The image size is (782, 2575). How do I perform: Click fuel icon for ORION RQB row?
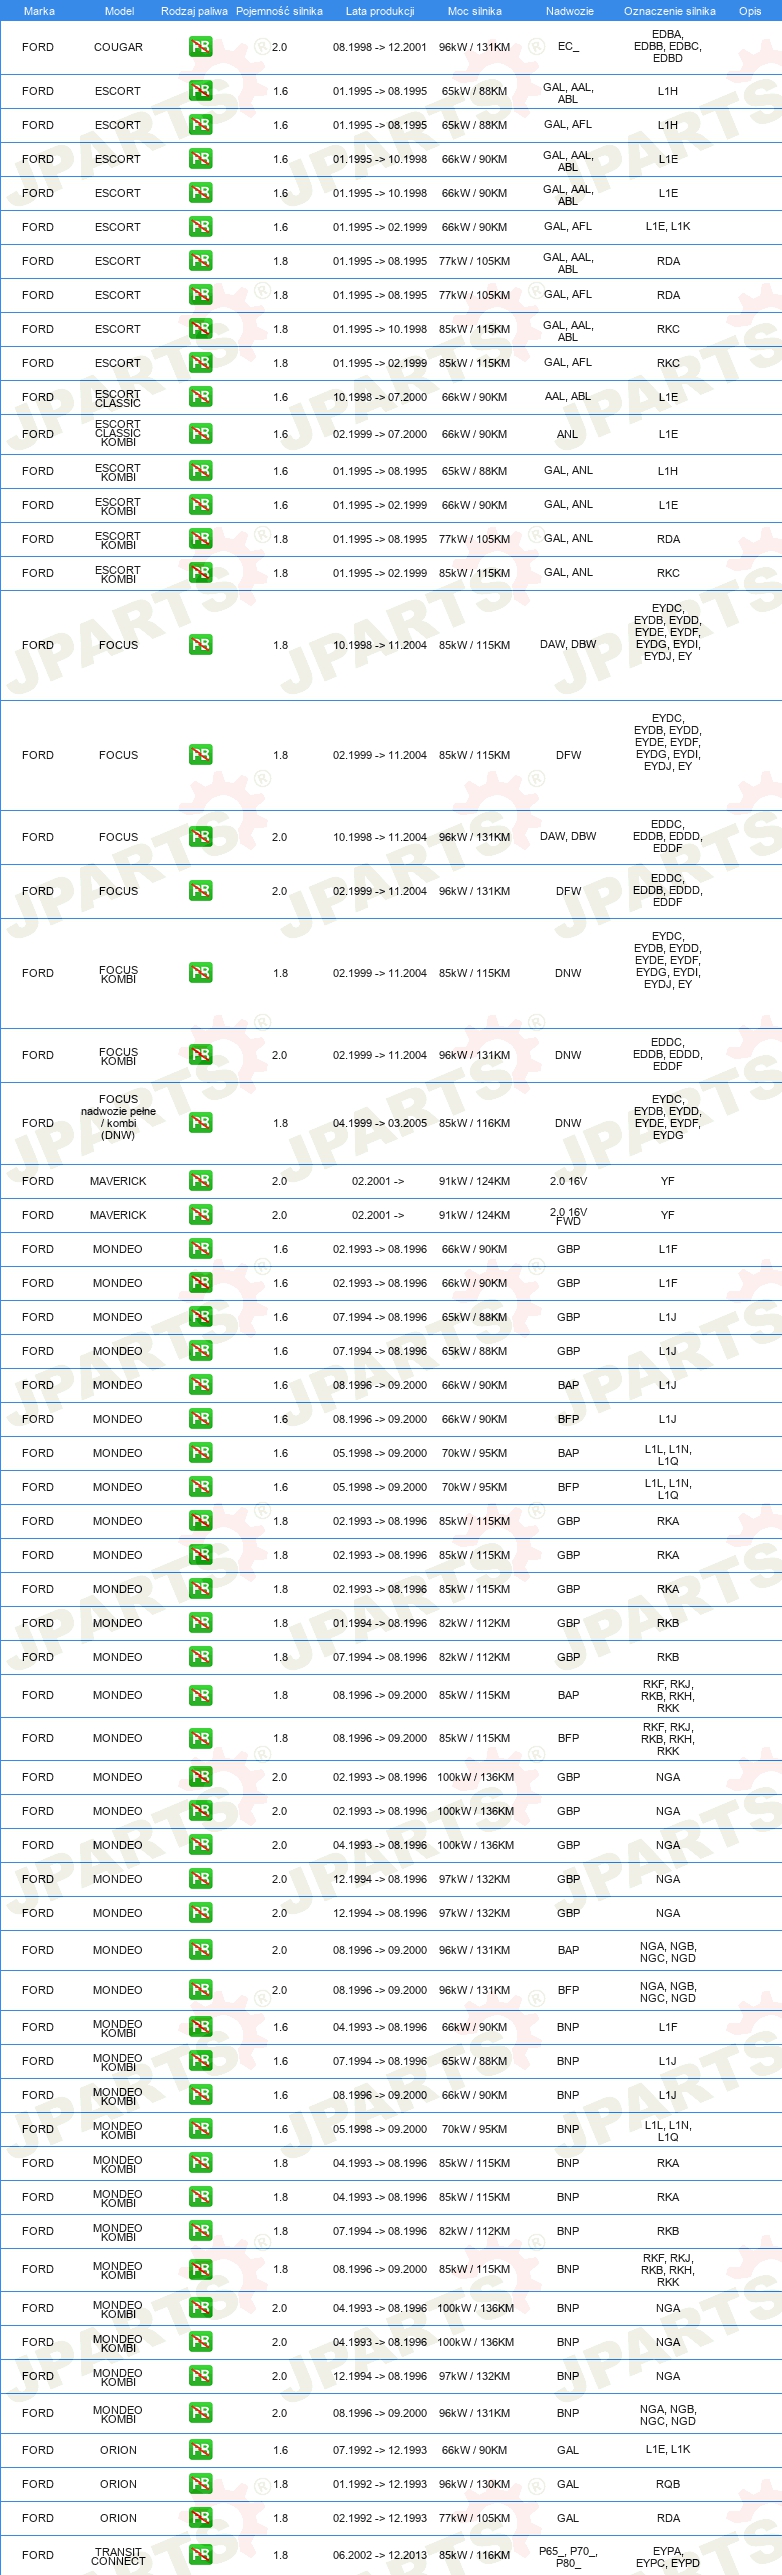(x=200, y=2484)
